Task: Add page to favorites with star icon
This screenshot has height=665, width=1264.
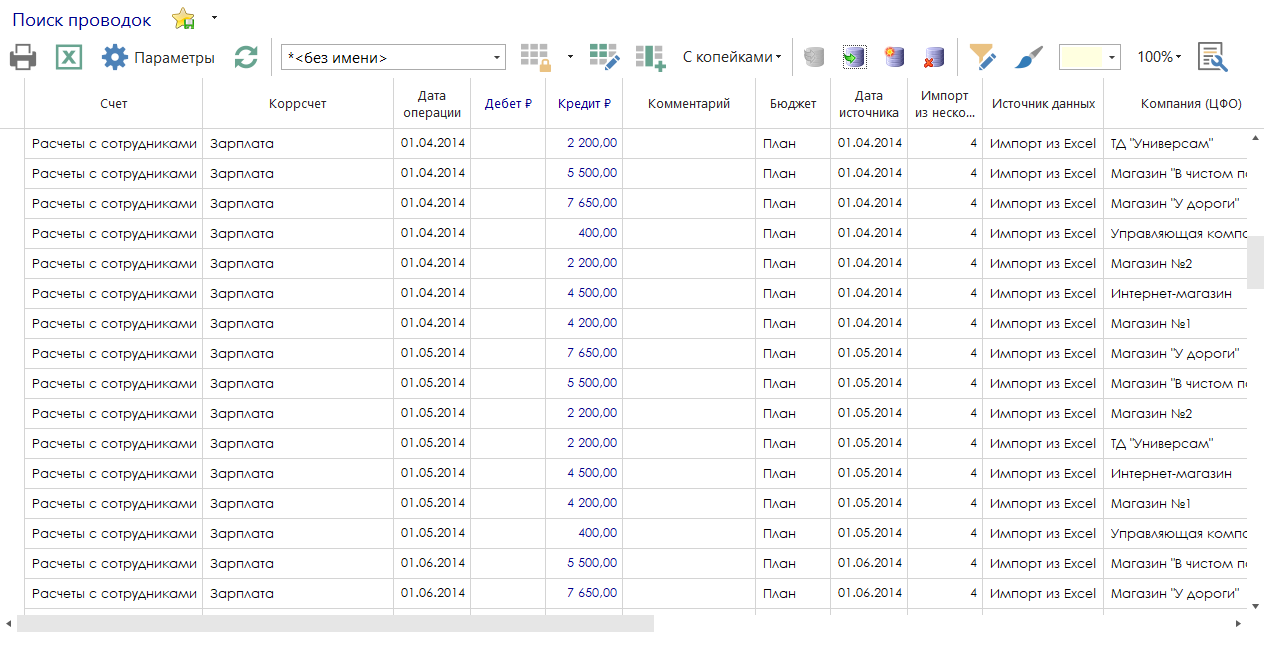Action: pos(184,19)
